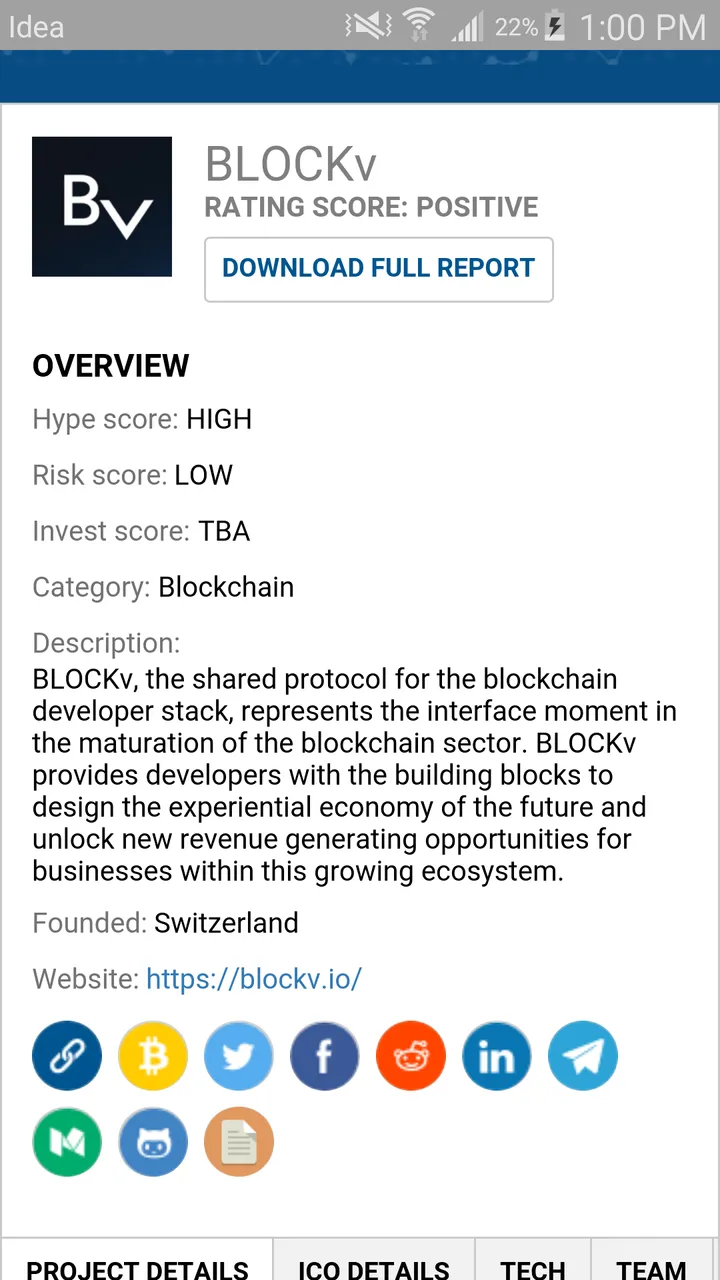Tap the Wi-Fi status icon
Viewport: 720px width, 1280px height.
click(419, 26)
